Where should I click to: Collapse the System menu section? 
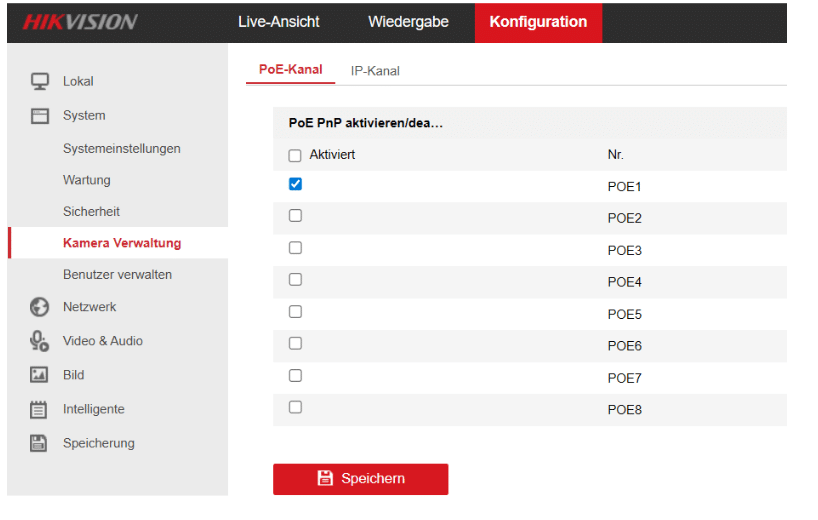pyautogui.click(x=84, y=115)
